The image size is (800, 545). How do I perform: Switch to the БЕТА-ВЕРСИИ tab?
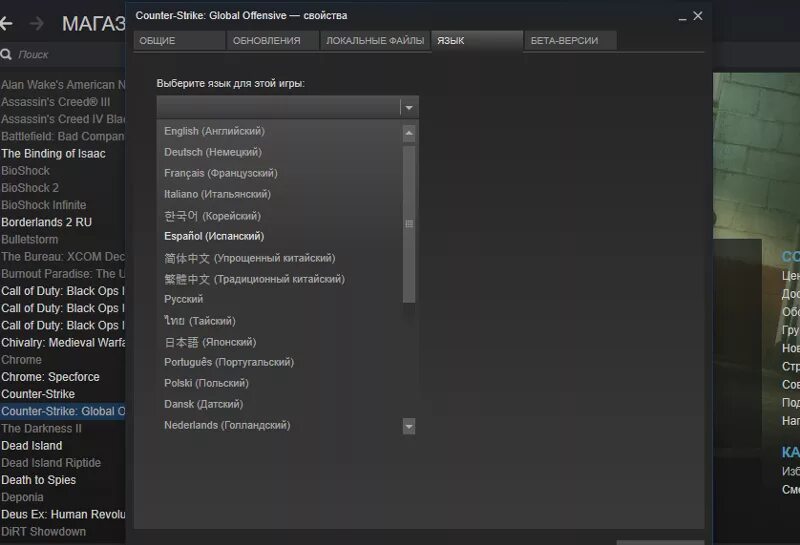[x=570, y=41]
